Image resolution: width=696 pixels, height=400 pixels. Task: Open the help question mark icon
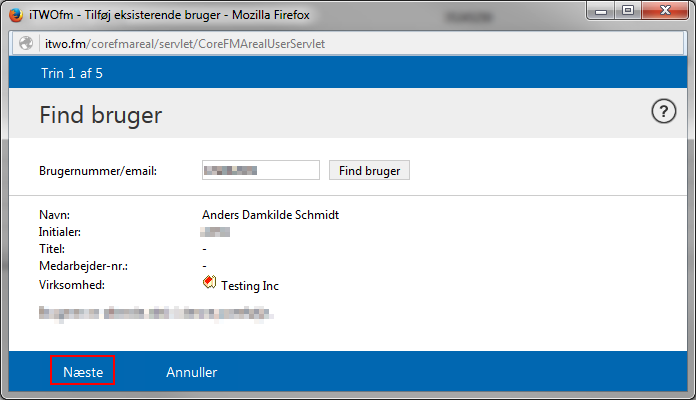click(x=664, y=112)
